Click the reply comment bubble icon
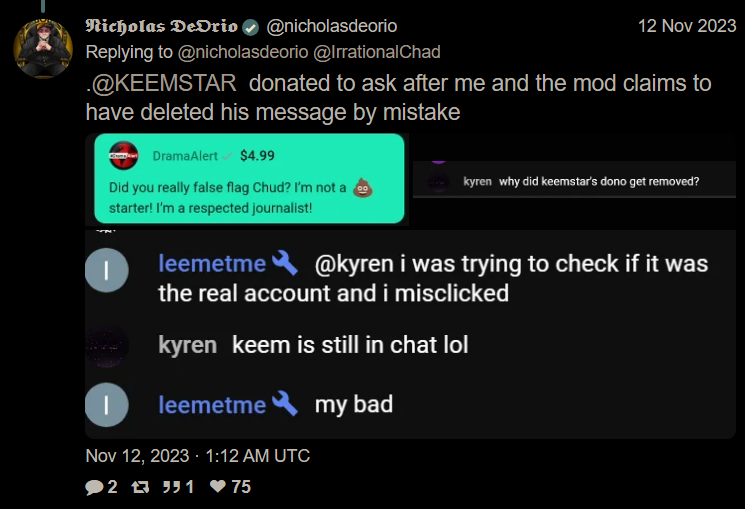Image resolution: width=745 pixels, height=509 pixels. tap(95, 487)
